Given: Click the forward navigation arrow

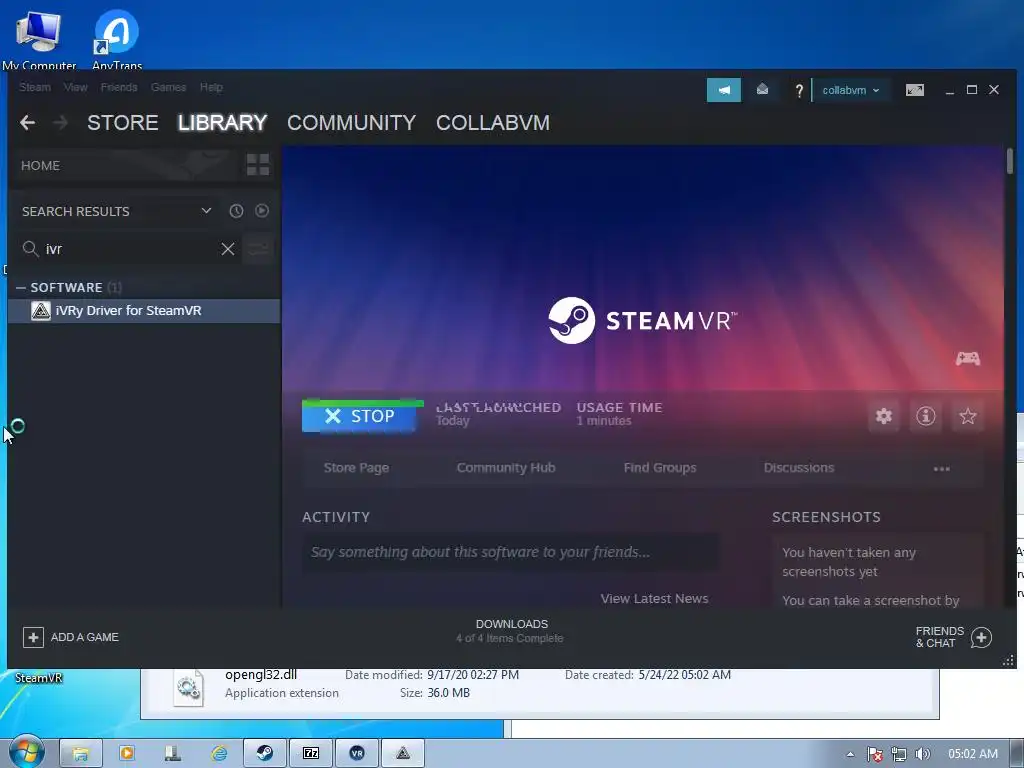Looking at the screenshot, I should 60,122.
